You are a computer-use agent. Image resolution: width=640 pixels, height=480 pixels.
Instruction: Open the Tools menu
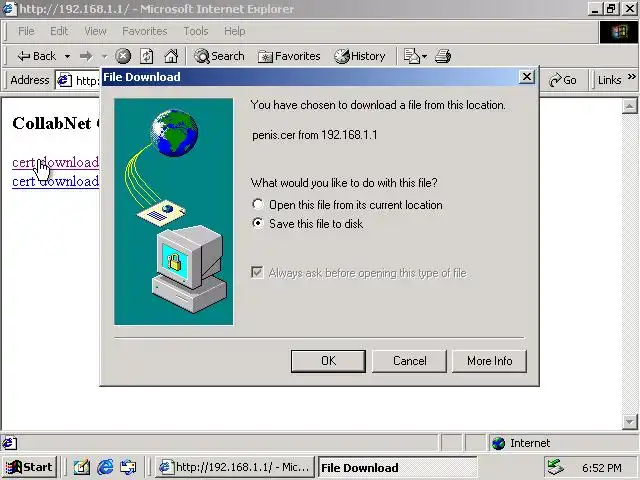pos(196,31)
